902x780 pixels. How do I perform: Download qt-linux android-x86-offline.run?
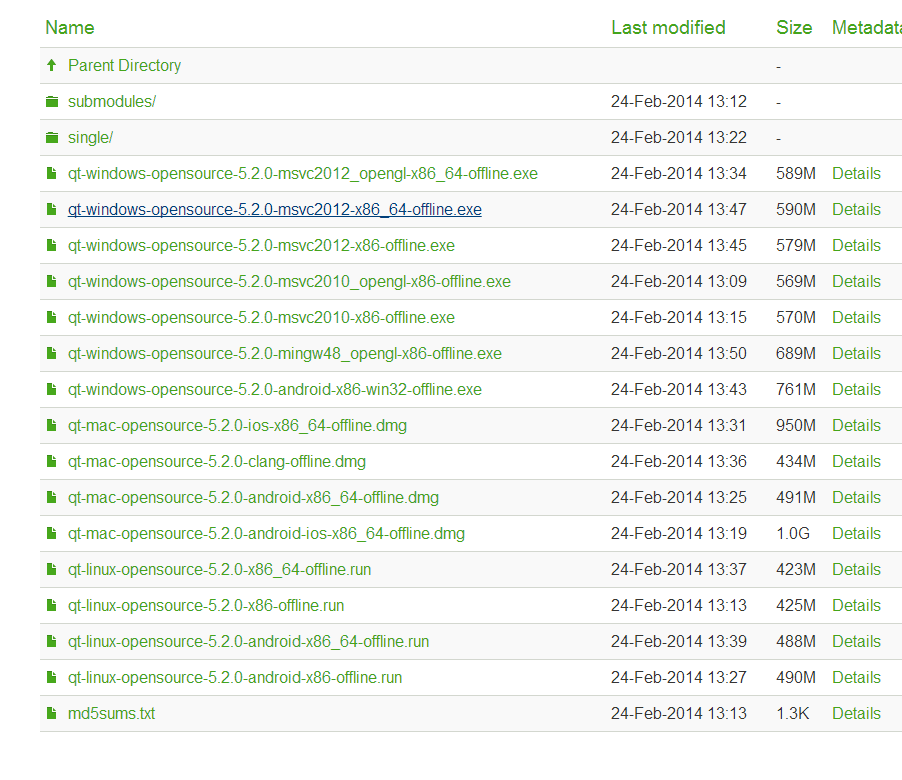pos(235,678)
